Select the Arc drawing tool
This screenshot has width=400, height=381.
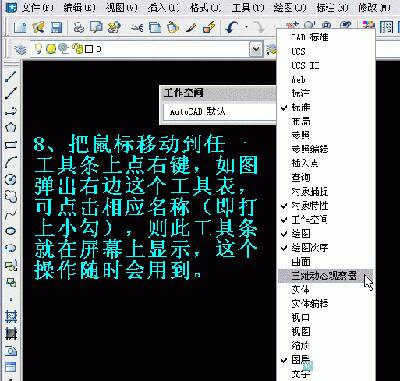click(x=11, y=162)
